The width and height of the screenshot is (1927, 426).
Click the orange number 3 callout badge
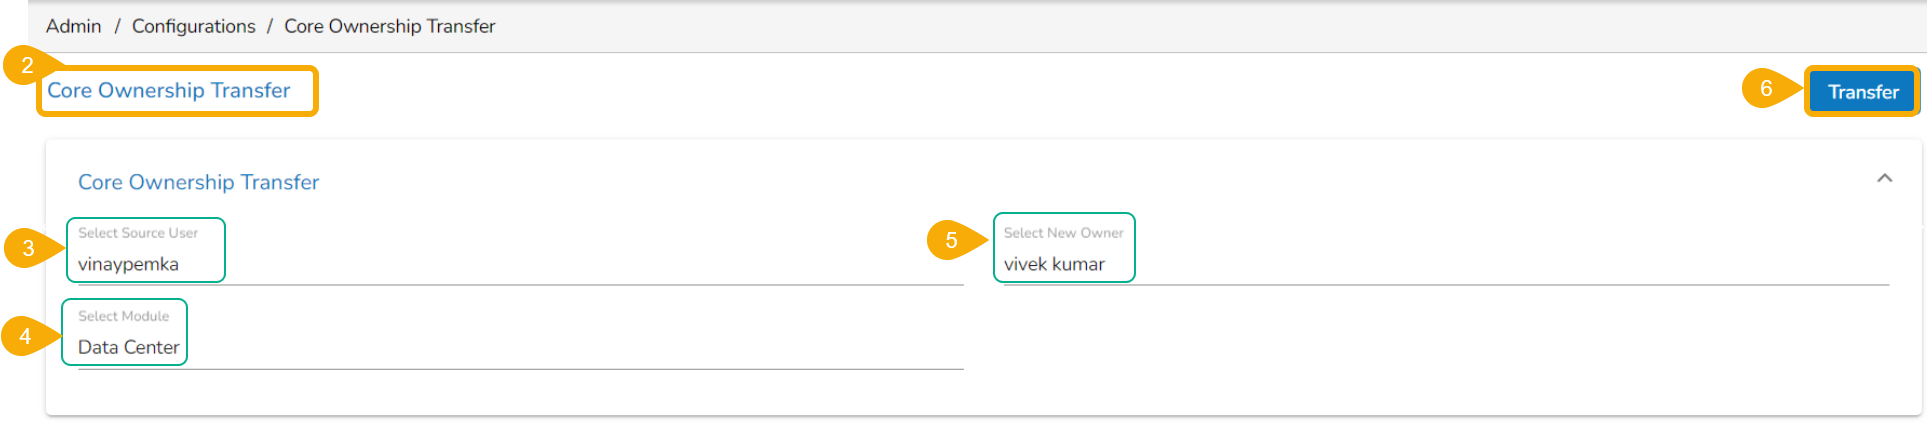28,248
